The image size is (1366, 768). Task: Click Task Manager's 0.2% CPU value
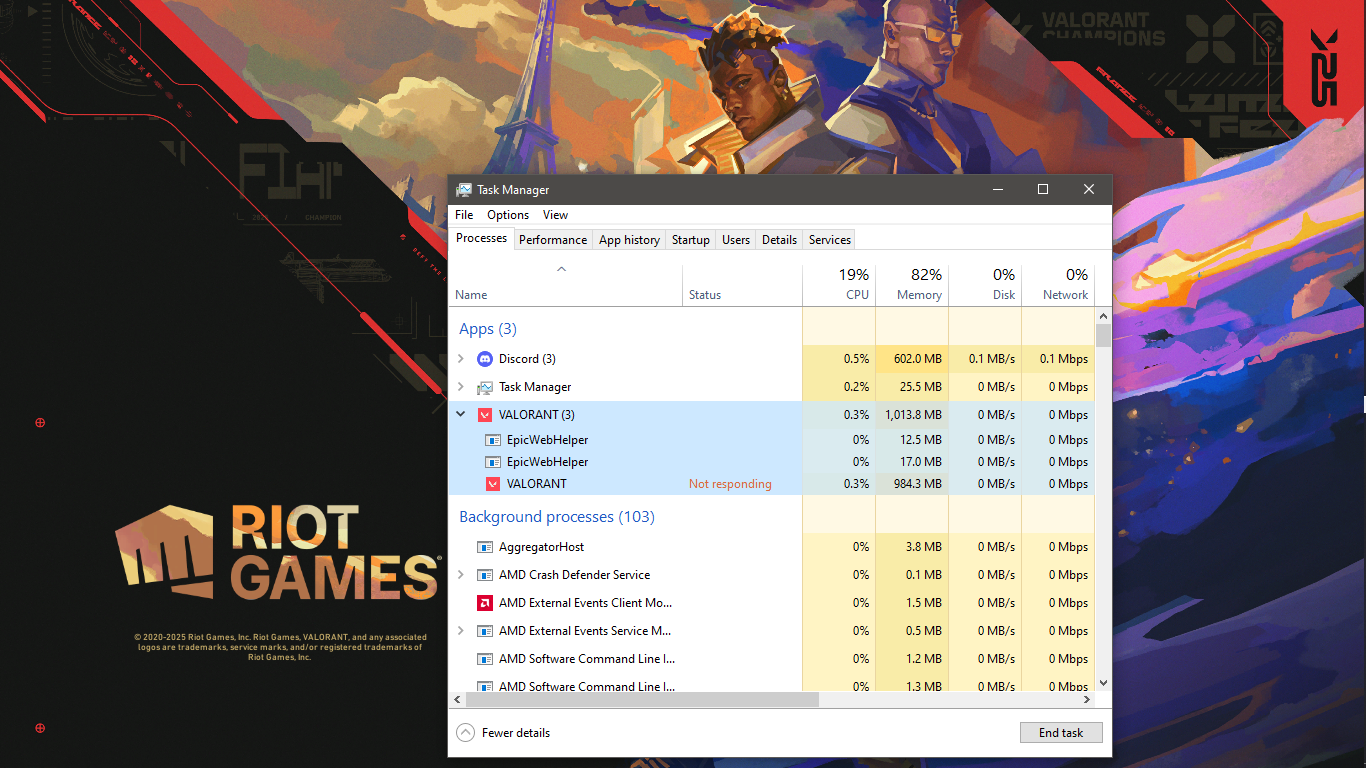856,387
